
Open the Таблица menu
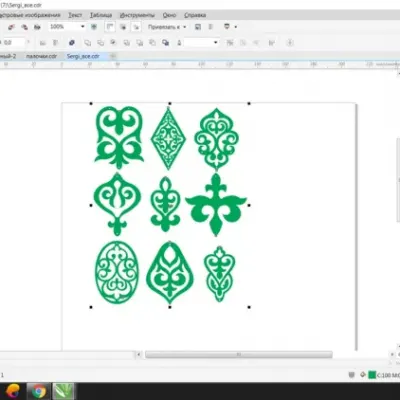pyautogui.click(x=101, y=15)
